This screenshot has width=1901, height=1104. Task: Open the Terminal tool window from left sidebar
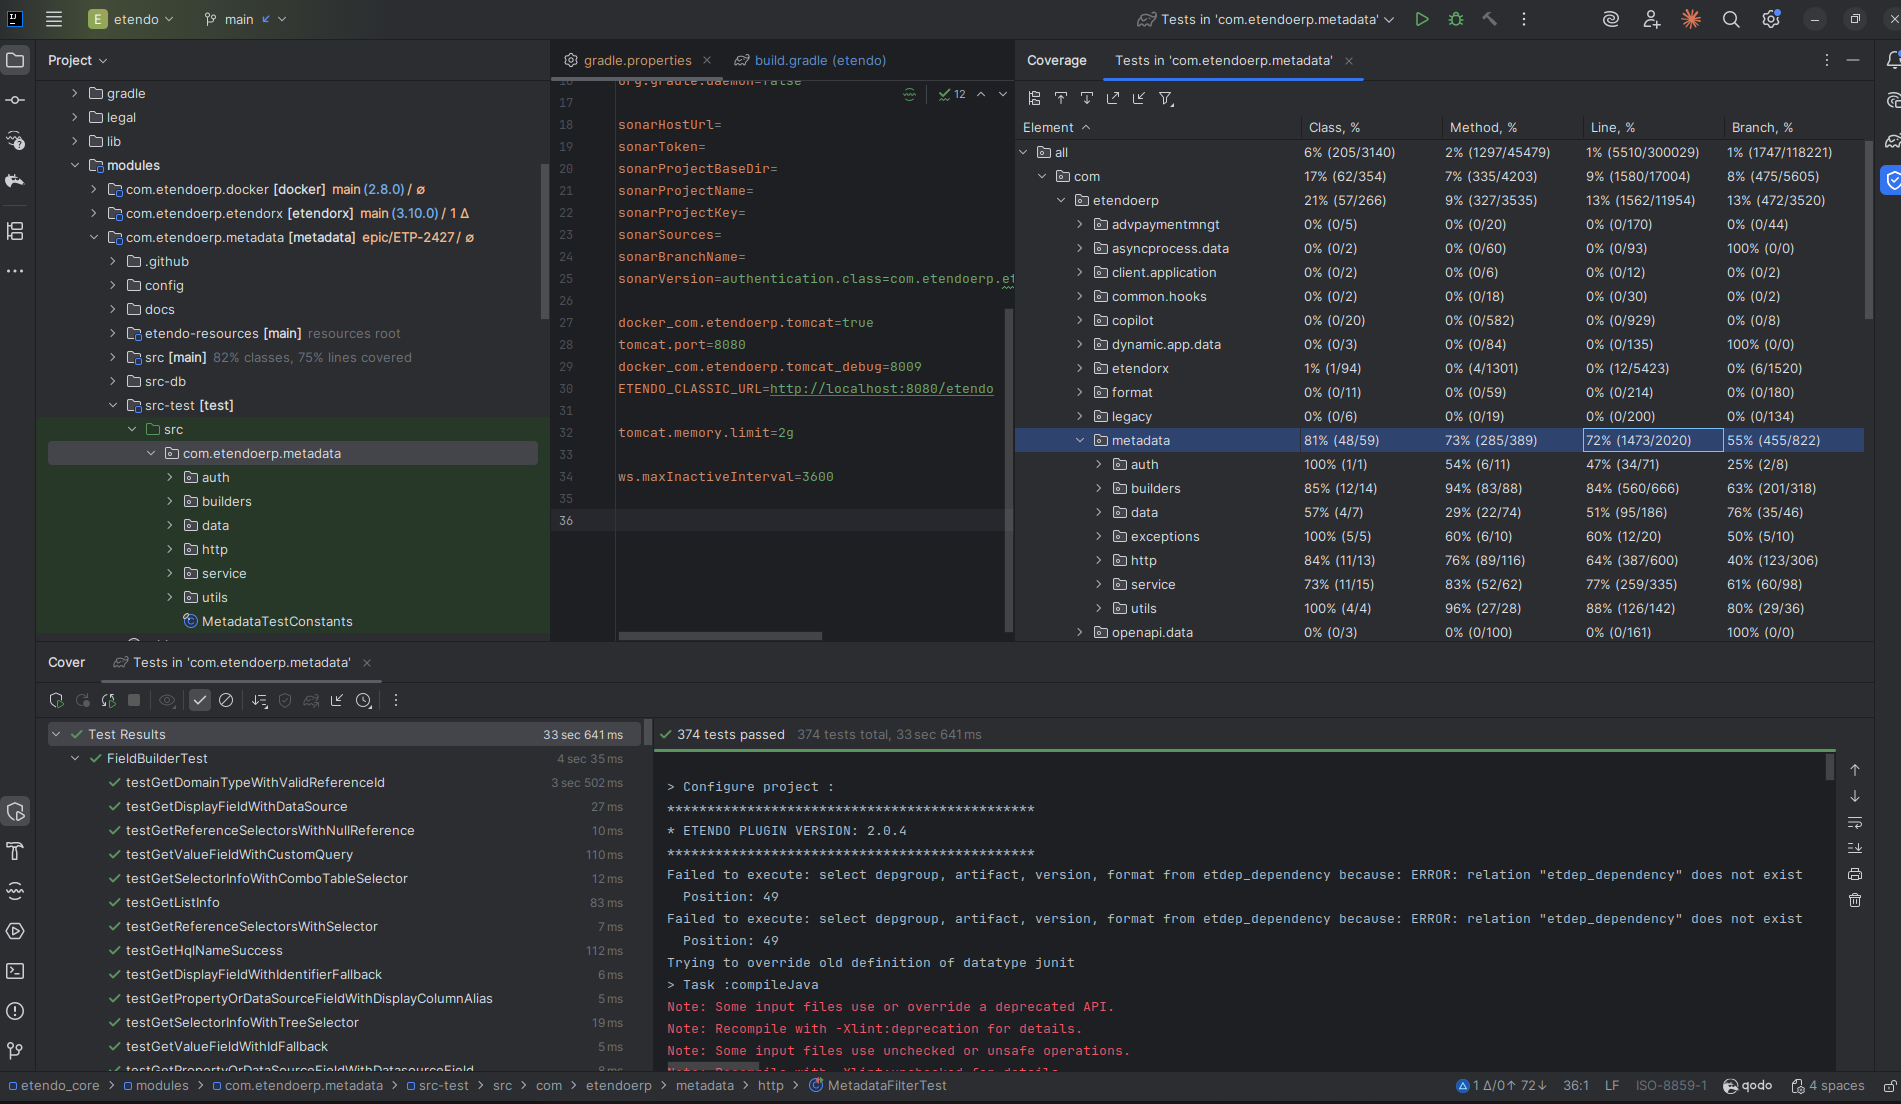tap(15, 971)
